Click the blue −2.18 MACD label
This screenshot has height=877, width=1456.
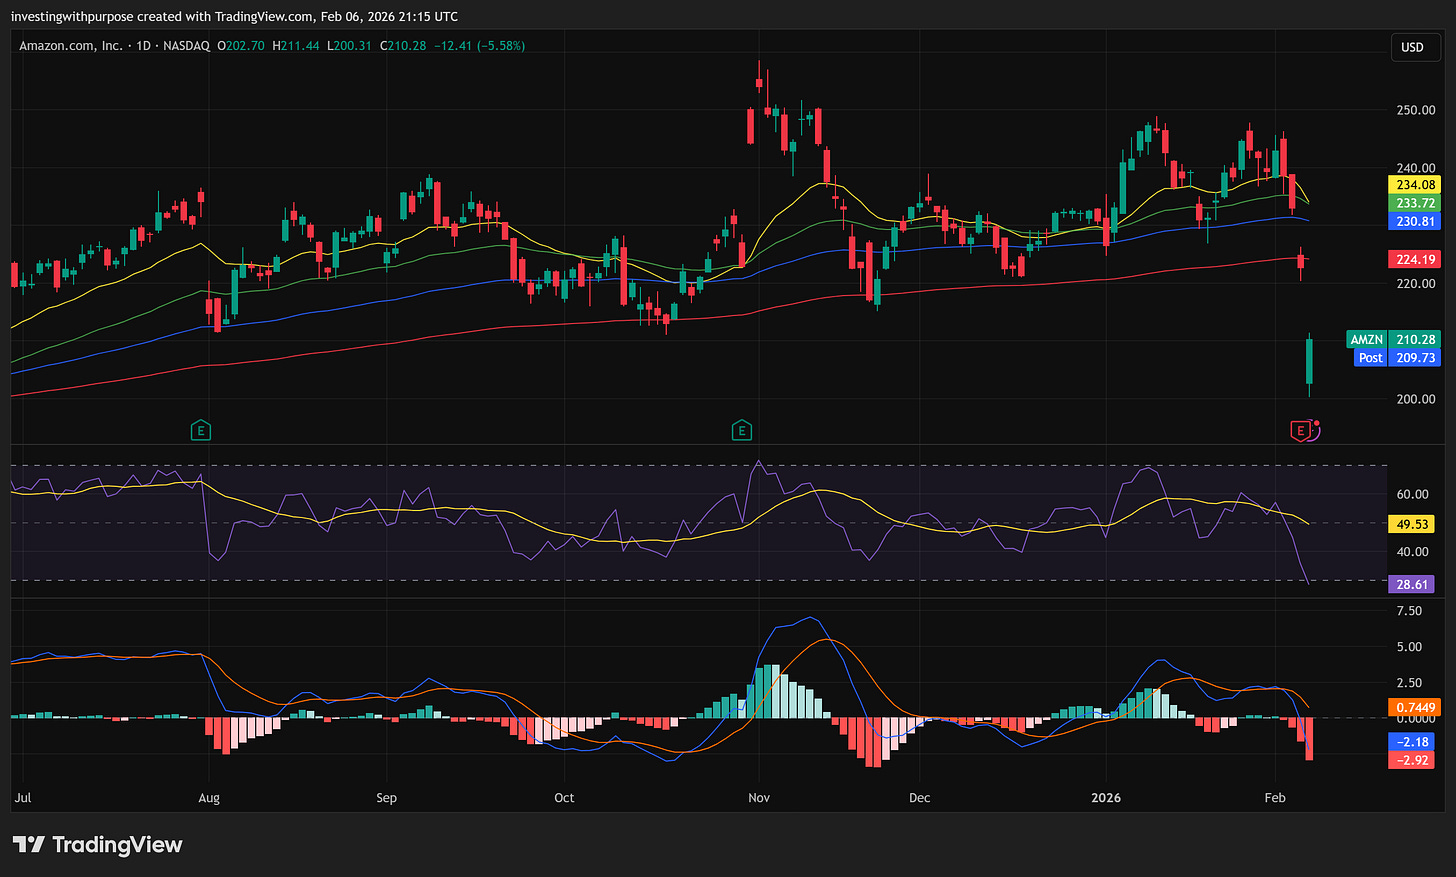tap(1412, 742)
